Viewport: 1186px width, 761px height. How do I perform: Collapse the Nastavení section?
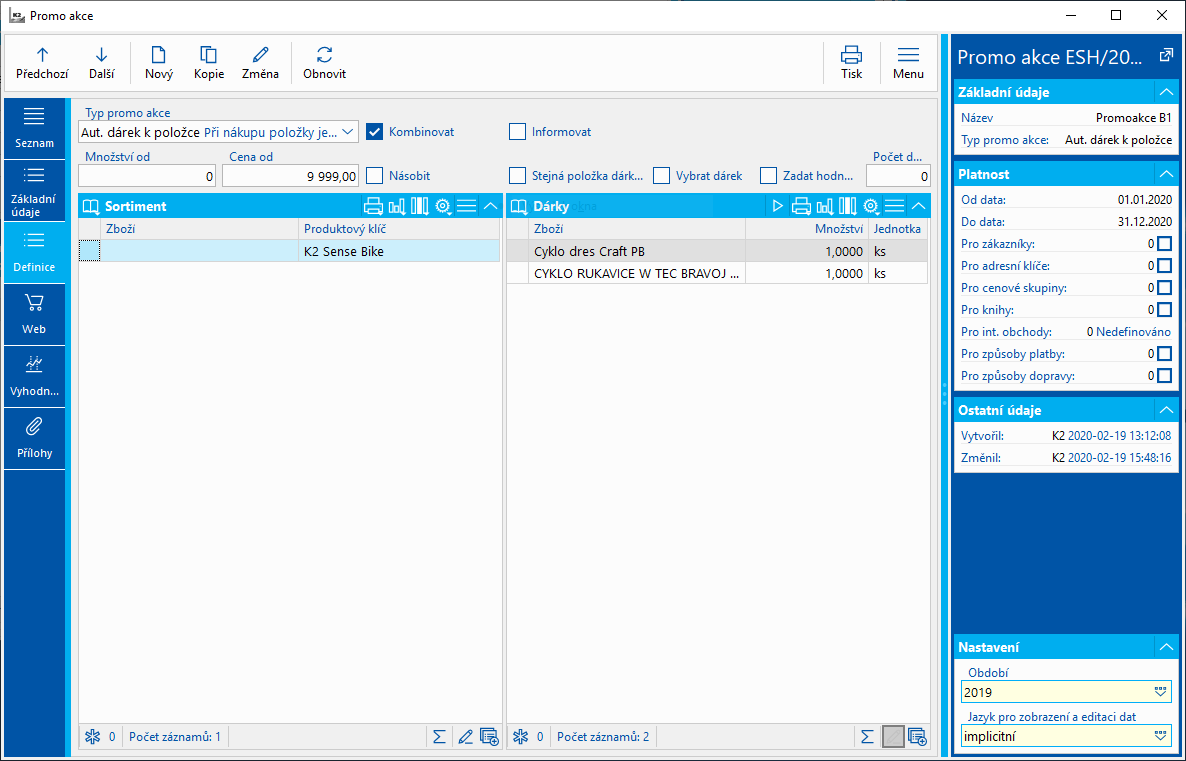tap(1166, 647)
